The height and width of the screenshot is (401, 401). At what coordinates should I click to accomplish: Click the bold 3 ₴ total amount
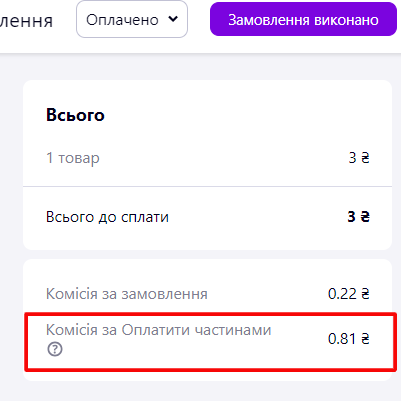point(358,217)
